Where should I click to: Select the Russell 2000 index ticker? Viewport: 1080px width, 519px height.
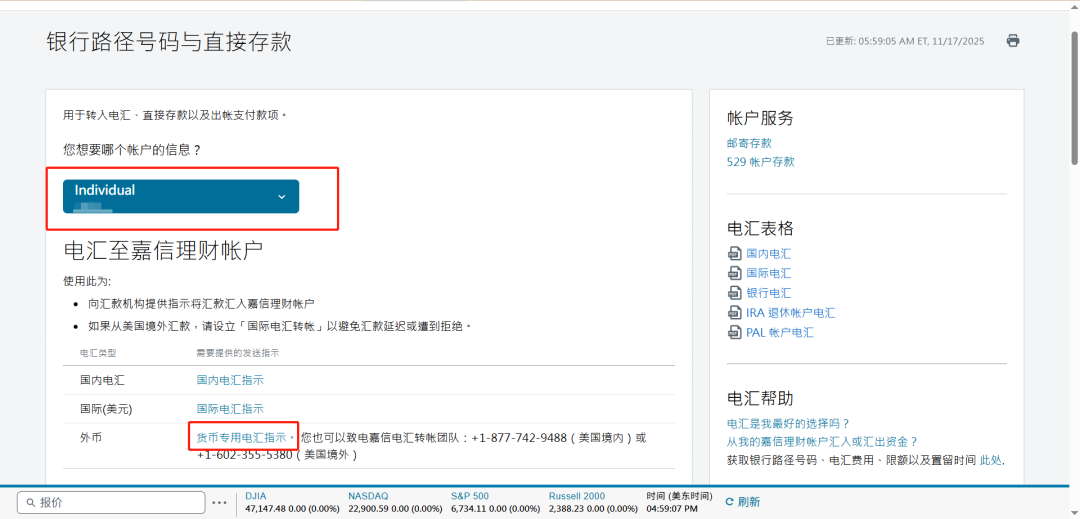click(x=577, y=496)
